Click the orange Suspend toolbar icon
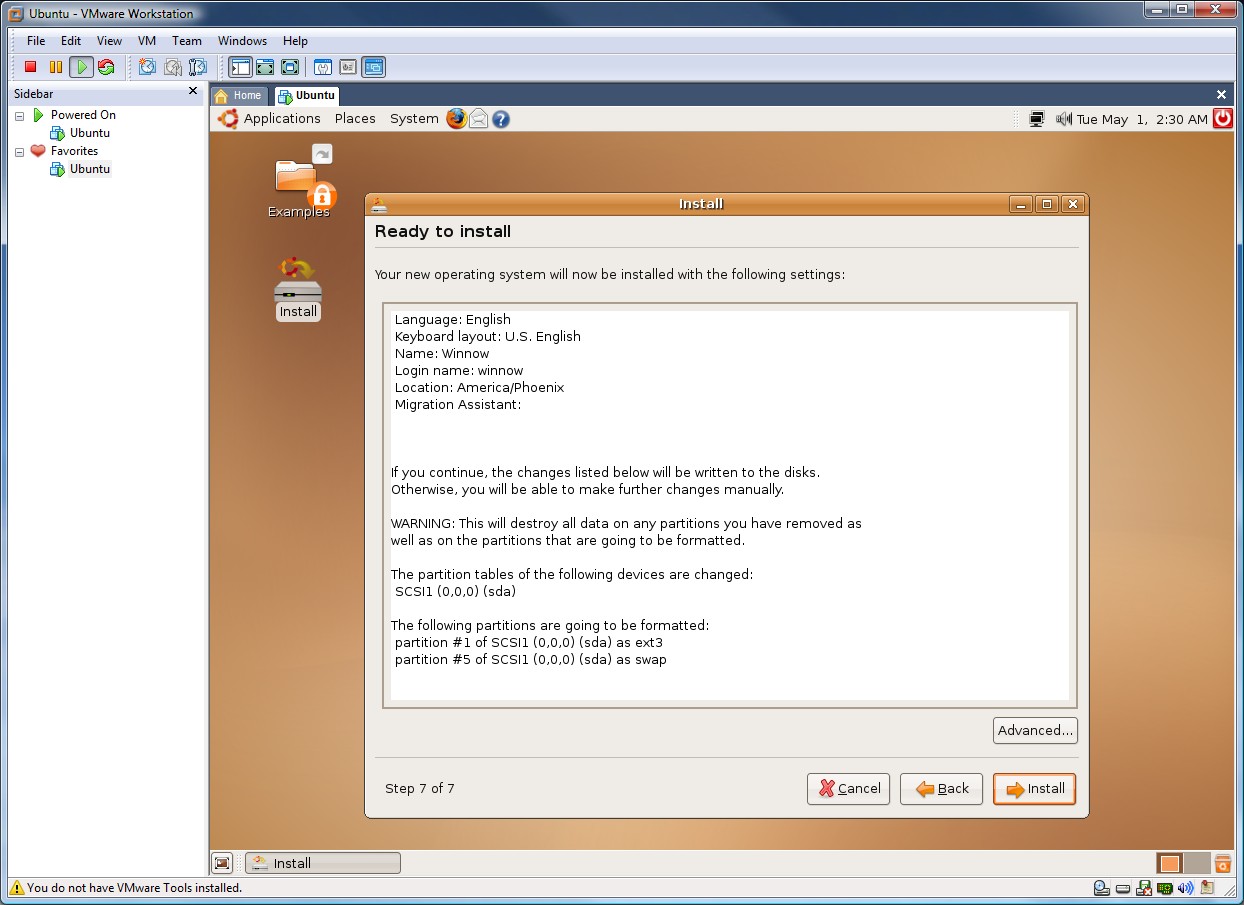 click(x=56, y=67)
